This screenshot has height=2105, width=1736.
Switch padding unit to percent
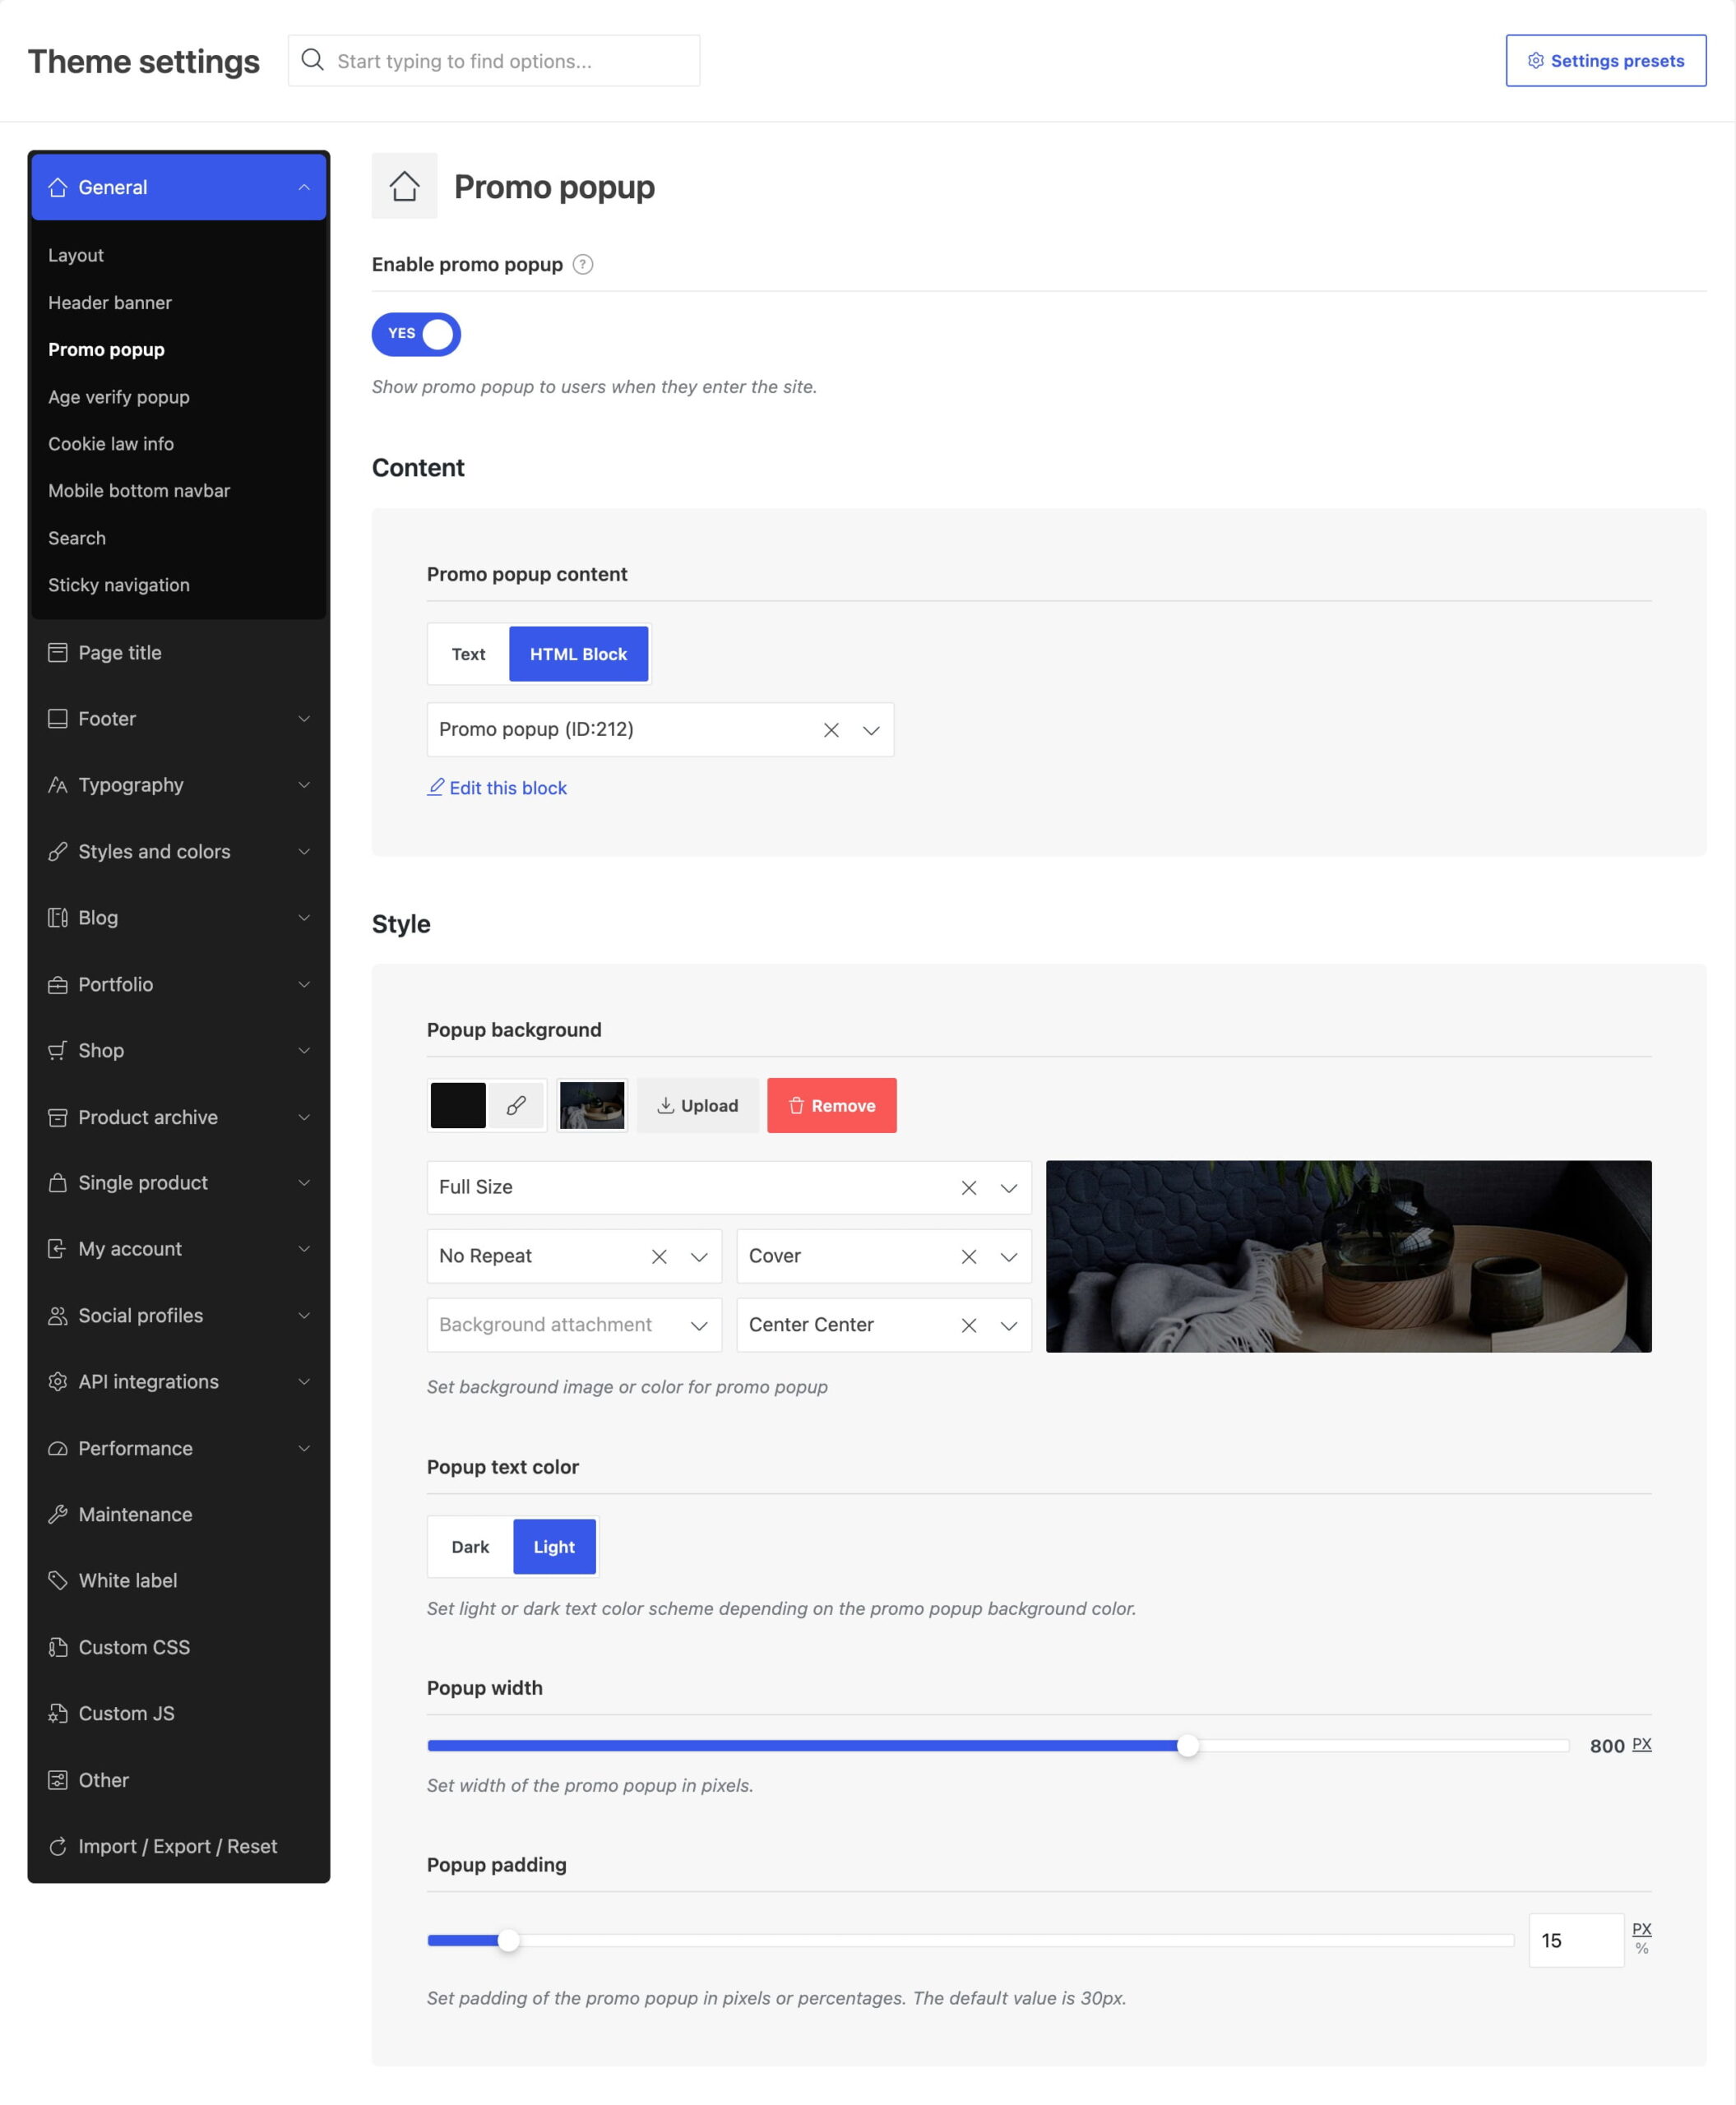(x=1641, y=1949)
